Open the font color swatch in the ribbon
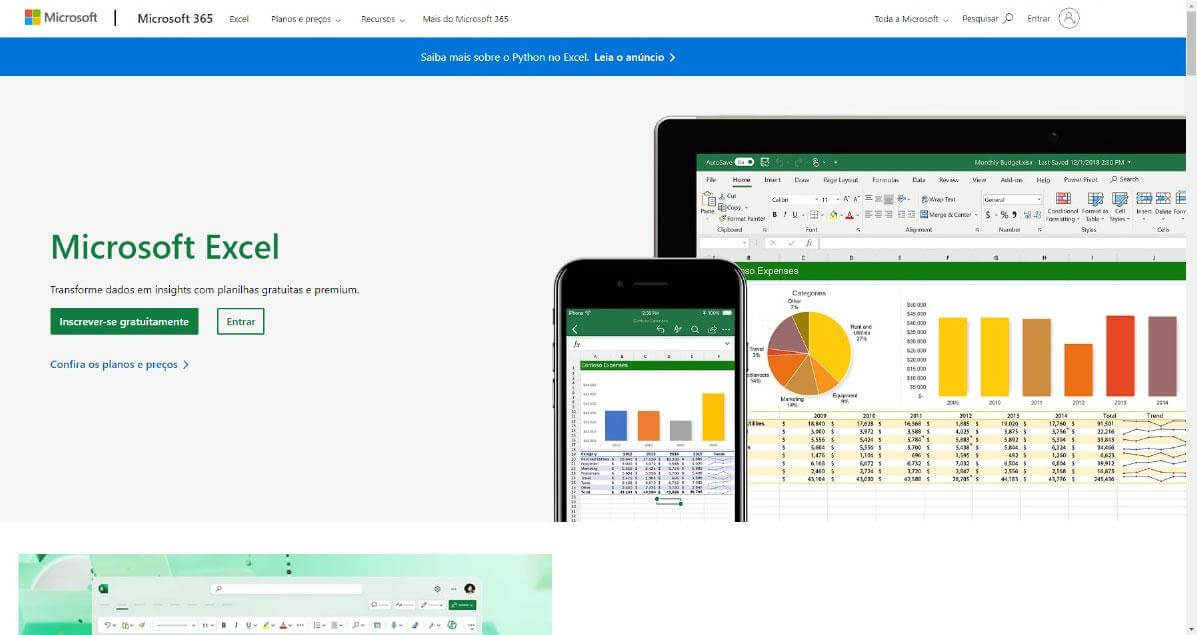Screen dimensions: 1197x635 tap(848, 215)
